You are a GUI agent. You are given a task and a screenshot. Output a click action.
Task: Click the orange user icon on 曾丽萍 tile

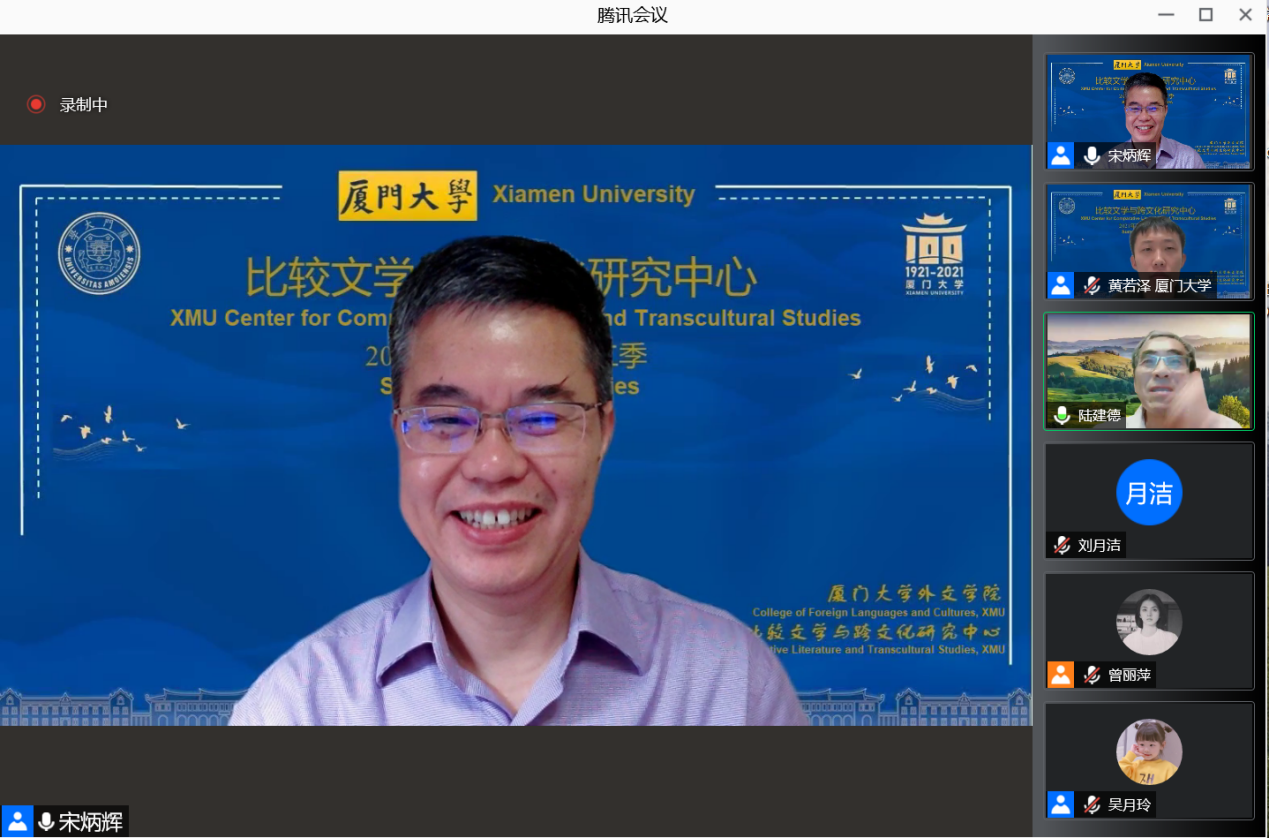(1060, 675)
